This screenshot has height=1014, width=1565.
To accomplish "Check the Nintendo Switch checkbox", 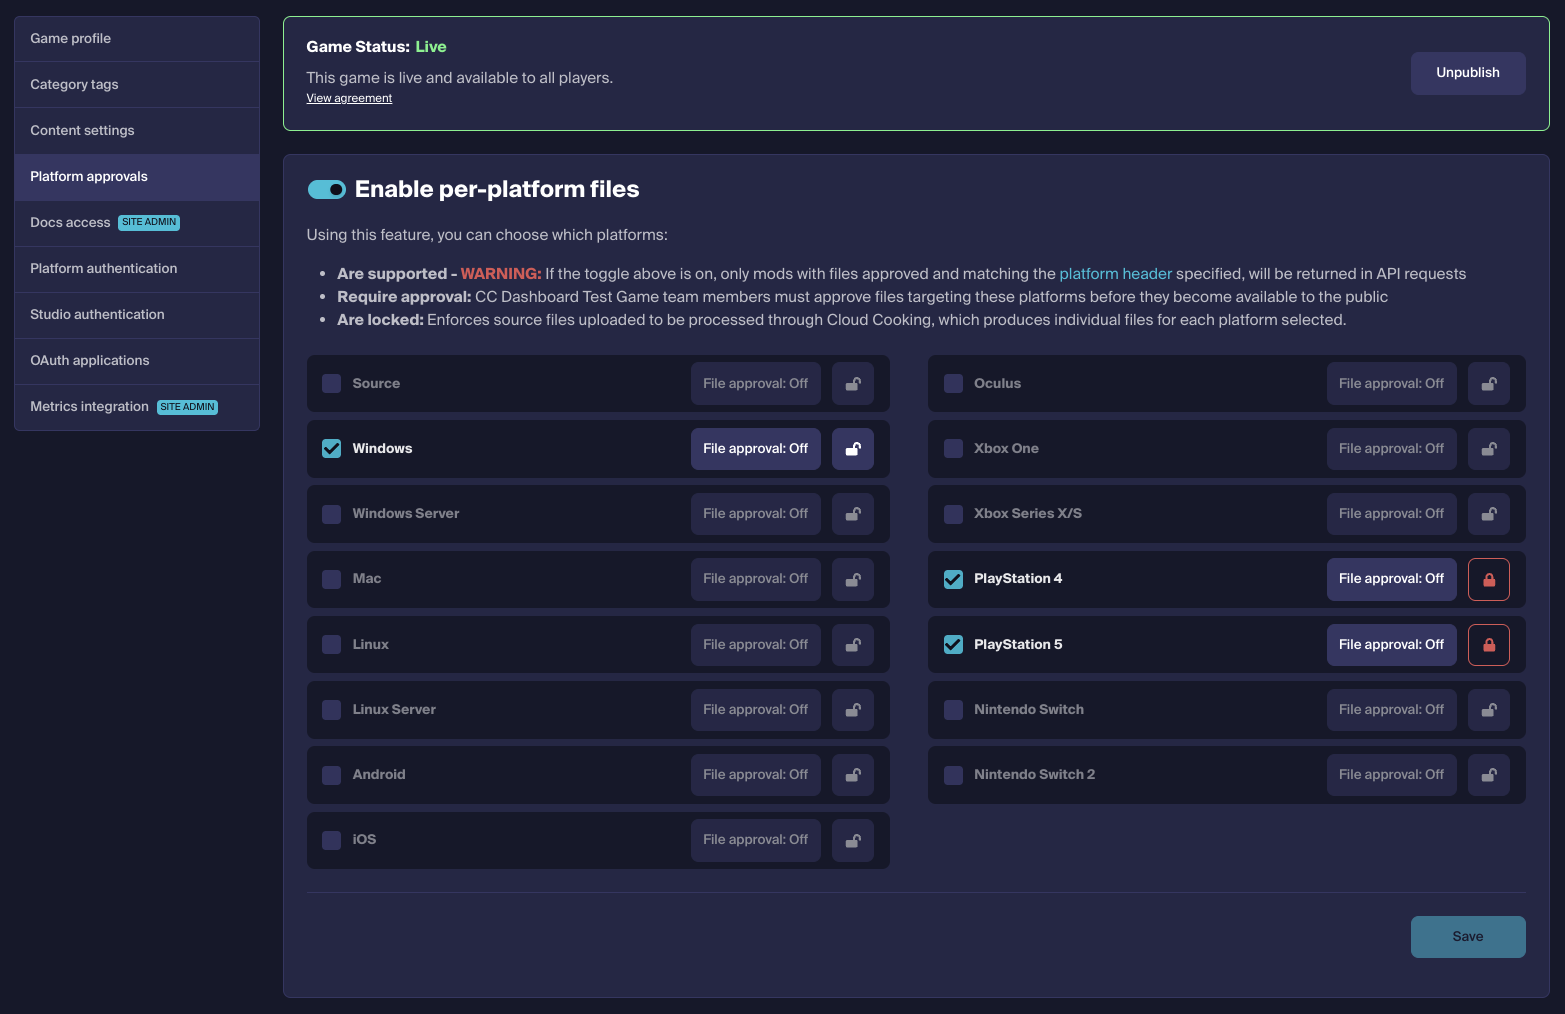I will tap(954, 710).
